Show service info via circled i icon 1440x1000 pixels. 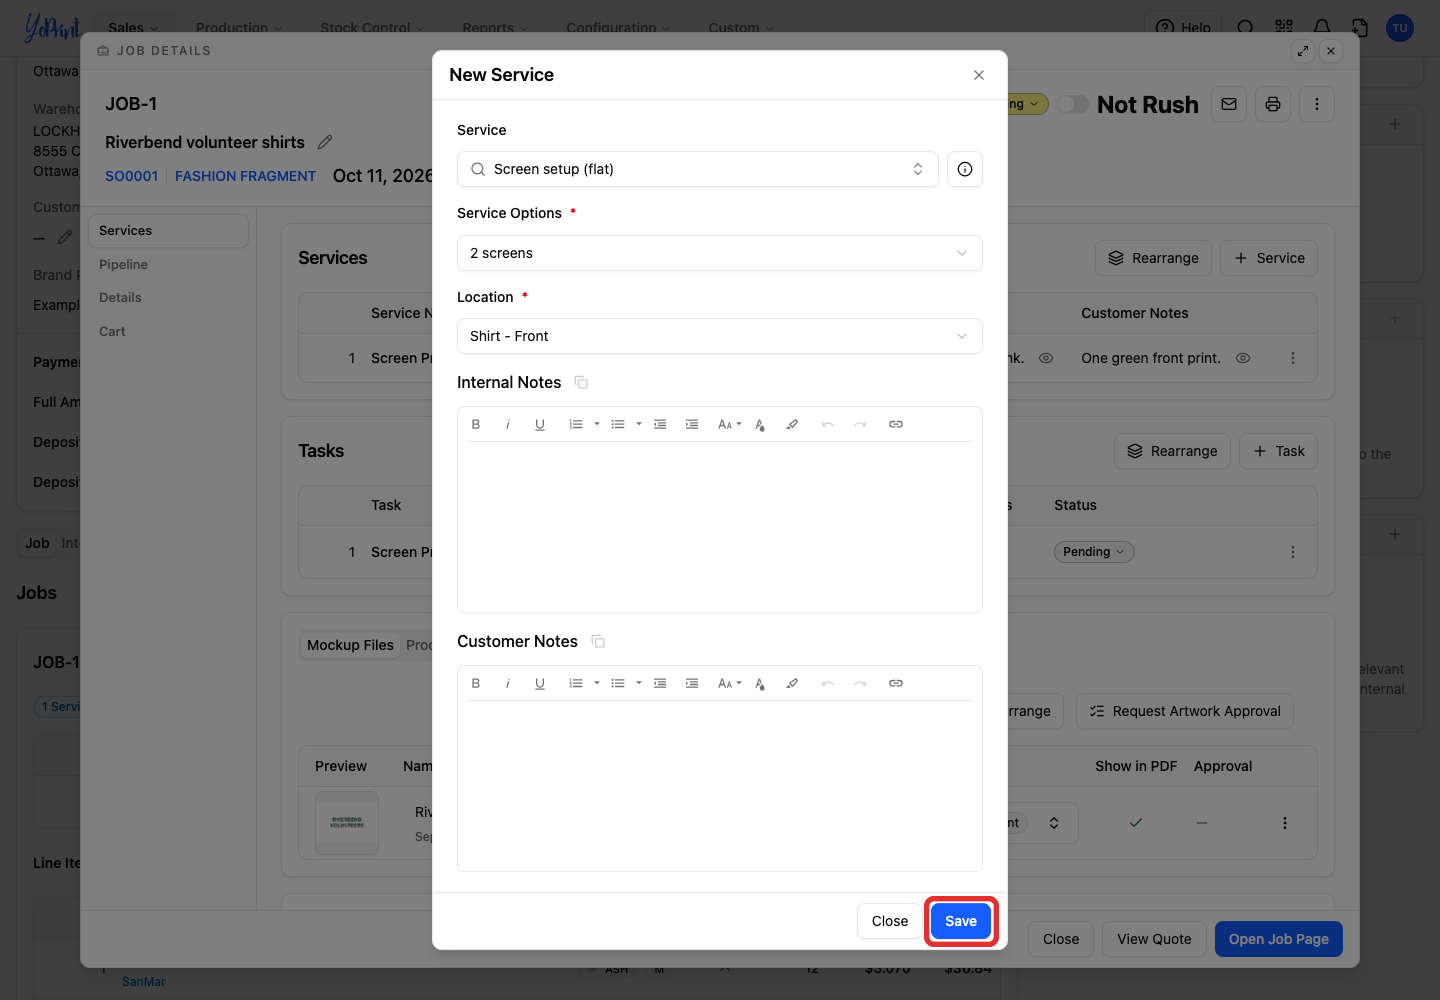coord(965,169)
